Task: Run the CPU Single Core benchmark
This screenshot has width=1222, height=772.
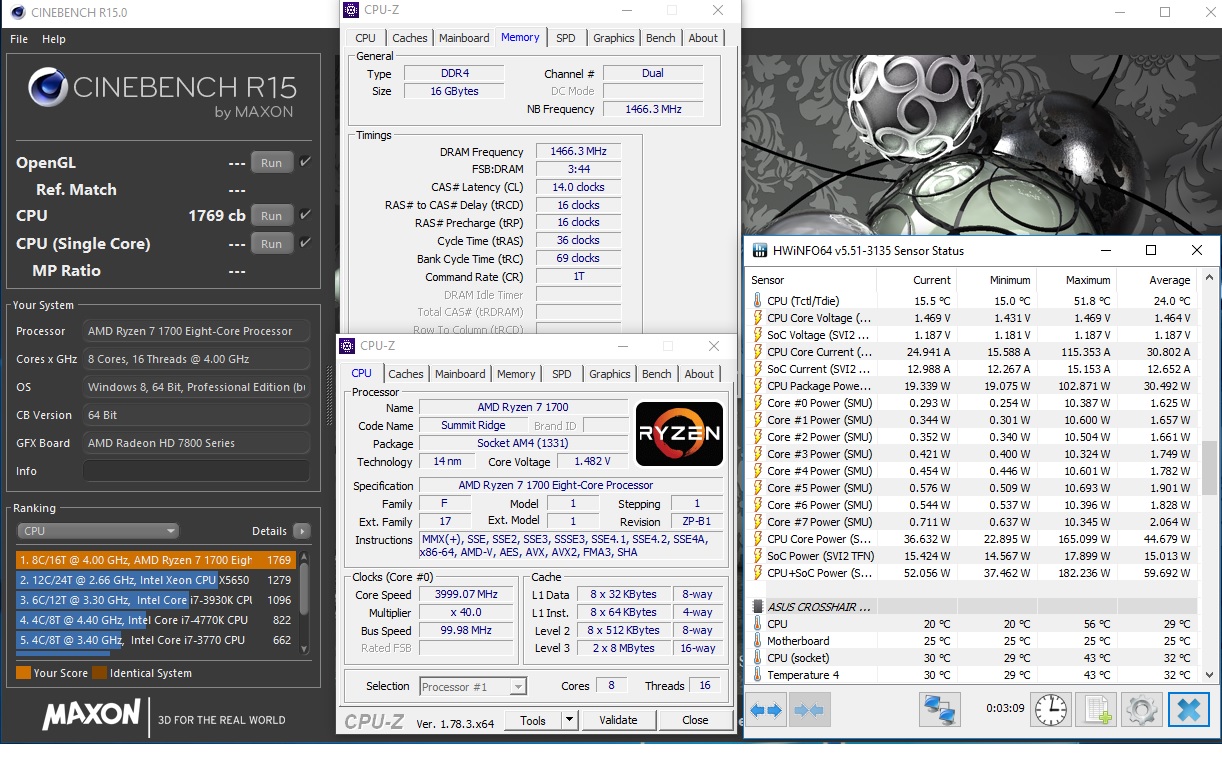Action: point(271,244)
